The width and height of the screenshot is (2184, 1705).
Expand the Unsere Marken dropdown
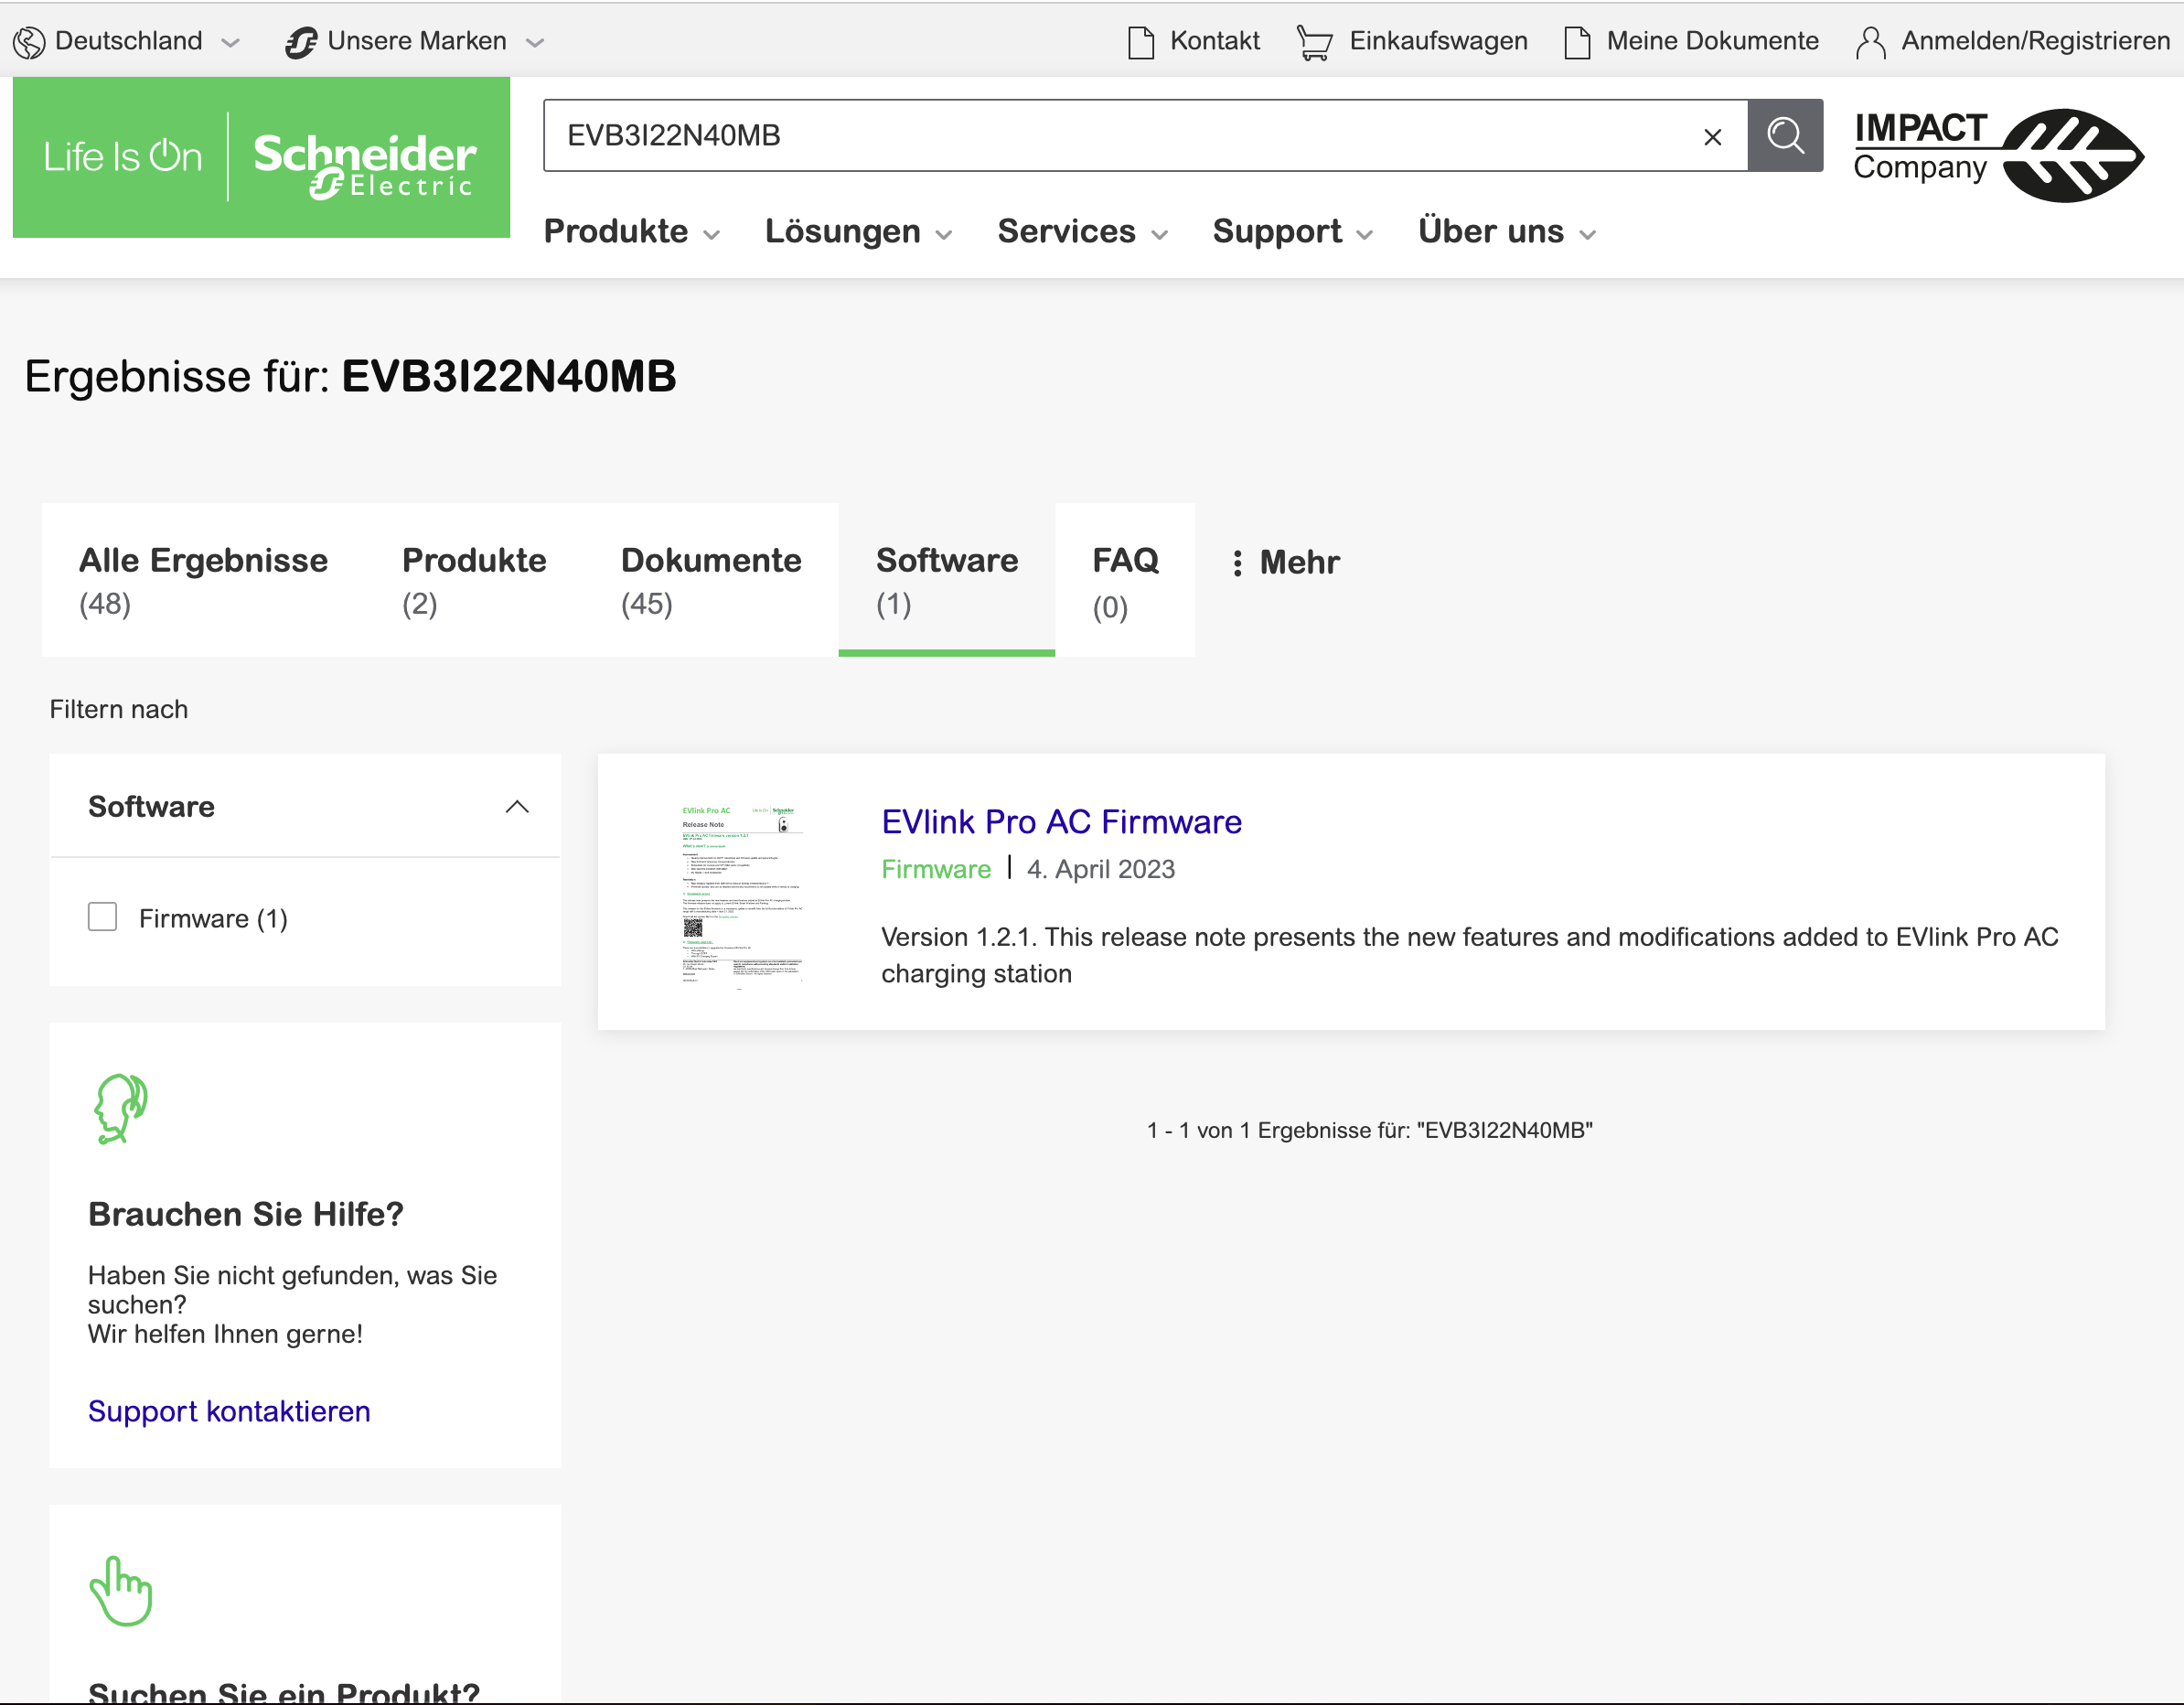[x=415, y=41]
